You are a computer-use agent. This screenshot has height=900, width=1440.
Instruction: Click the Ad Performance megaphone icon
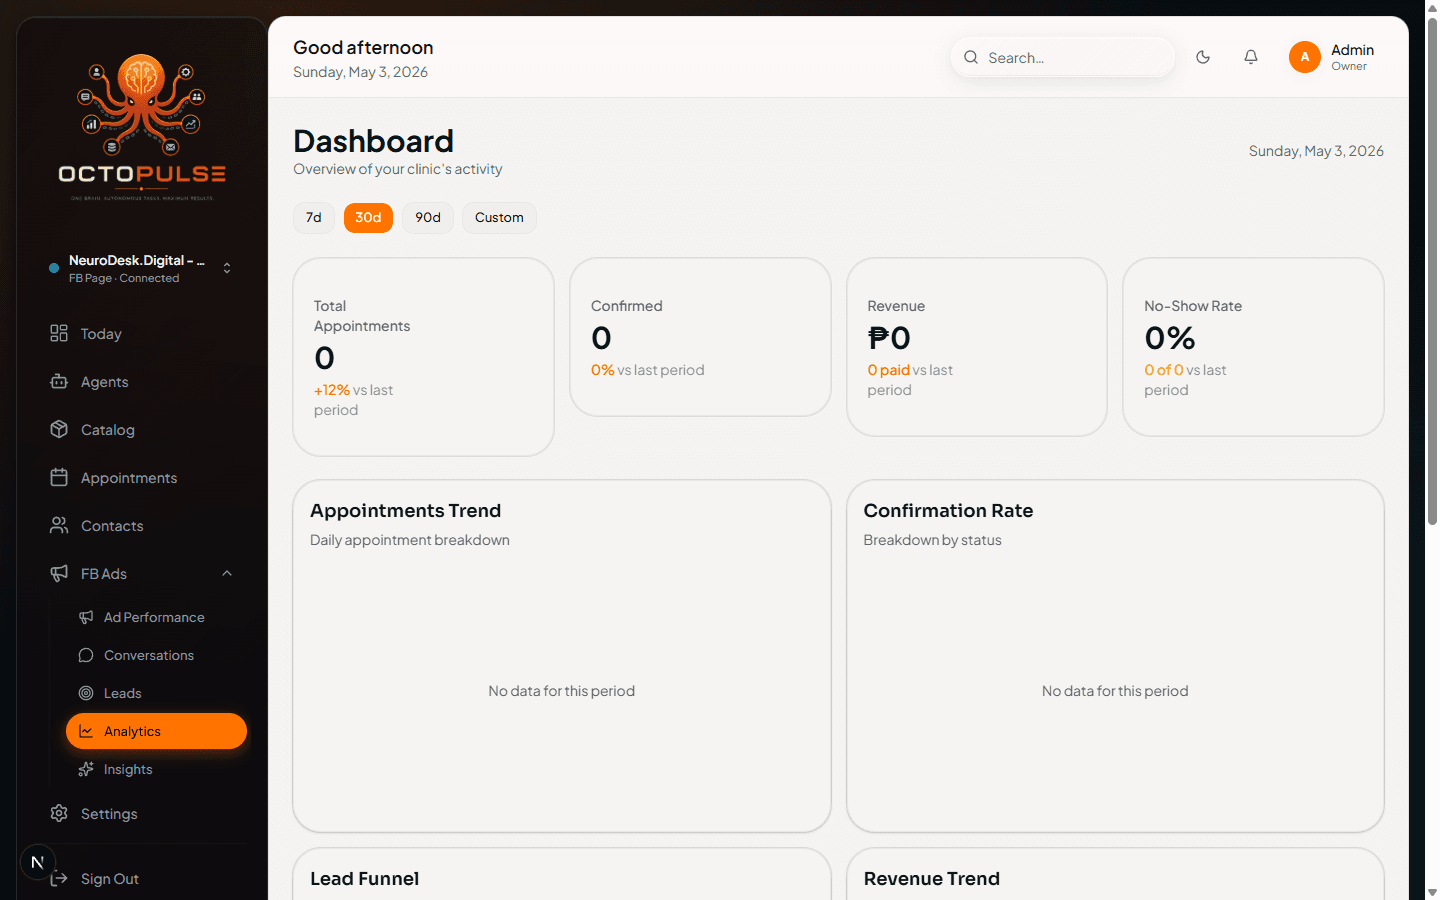pyautogui.click(x=86, y=617)
